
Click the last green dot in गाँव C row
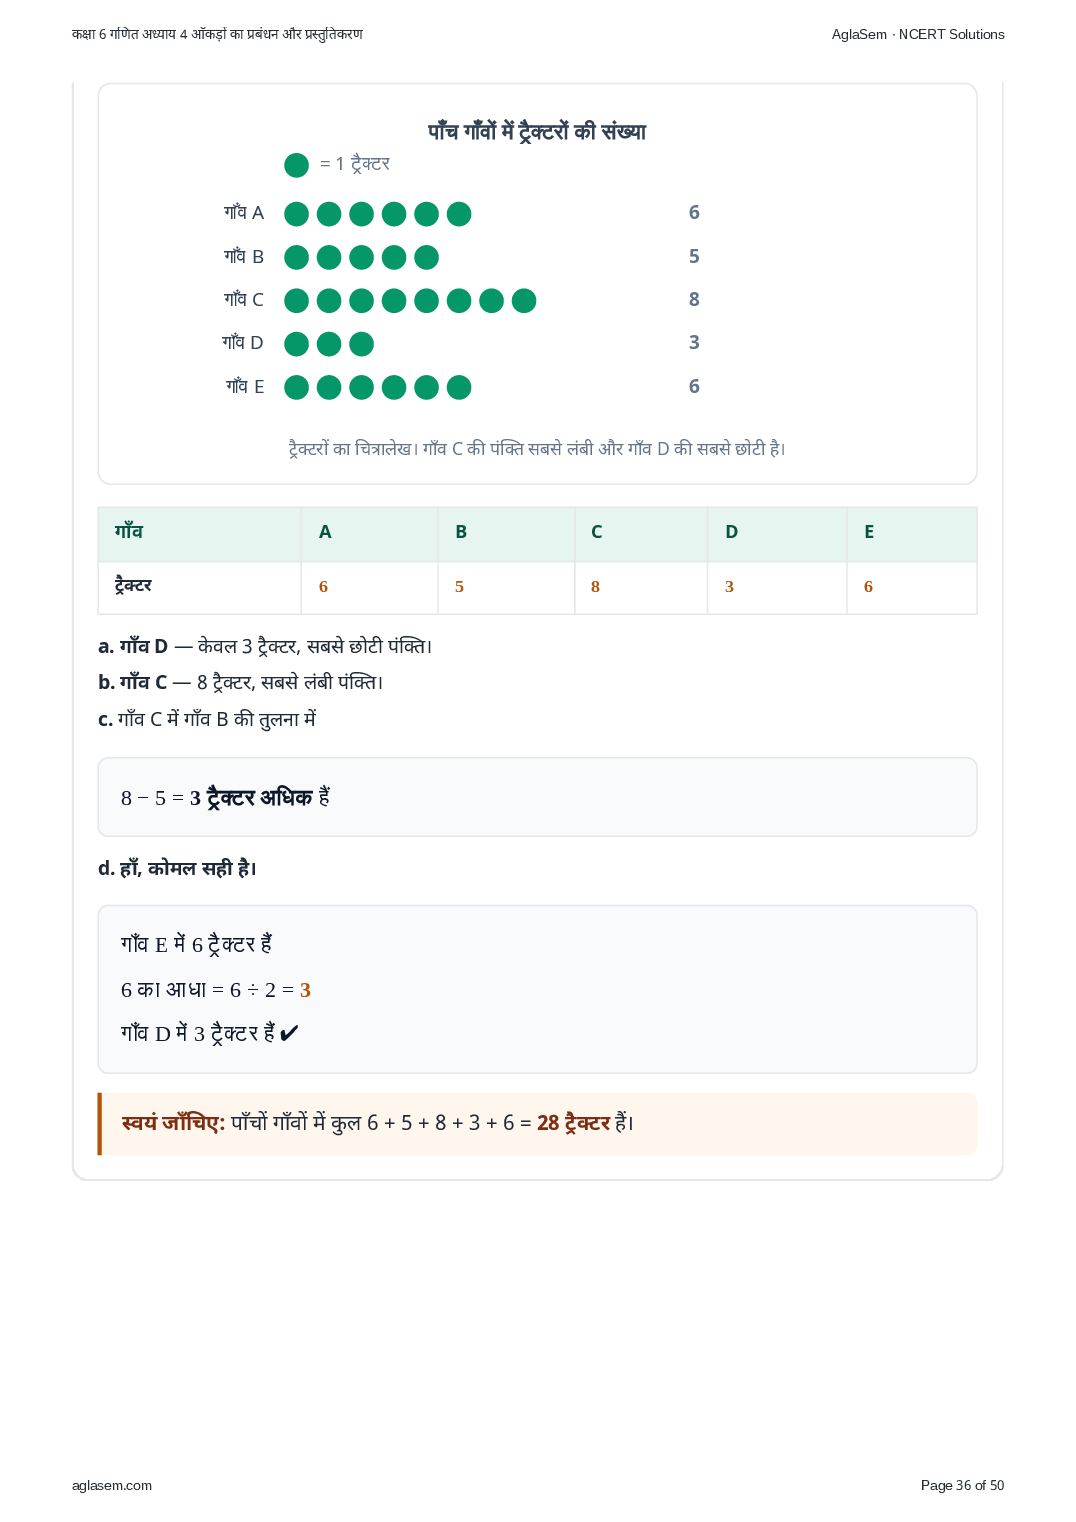click(x=524, y=300)
